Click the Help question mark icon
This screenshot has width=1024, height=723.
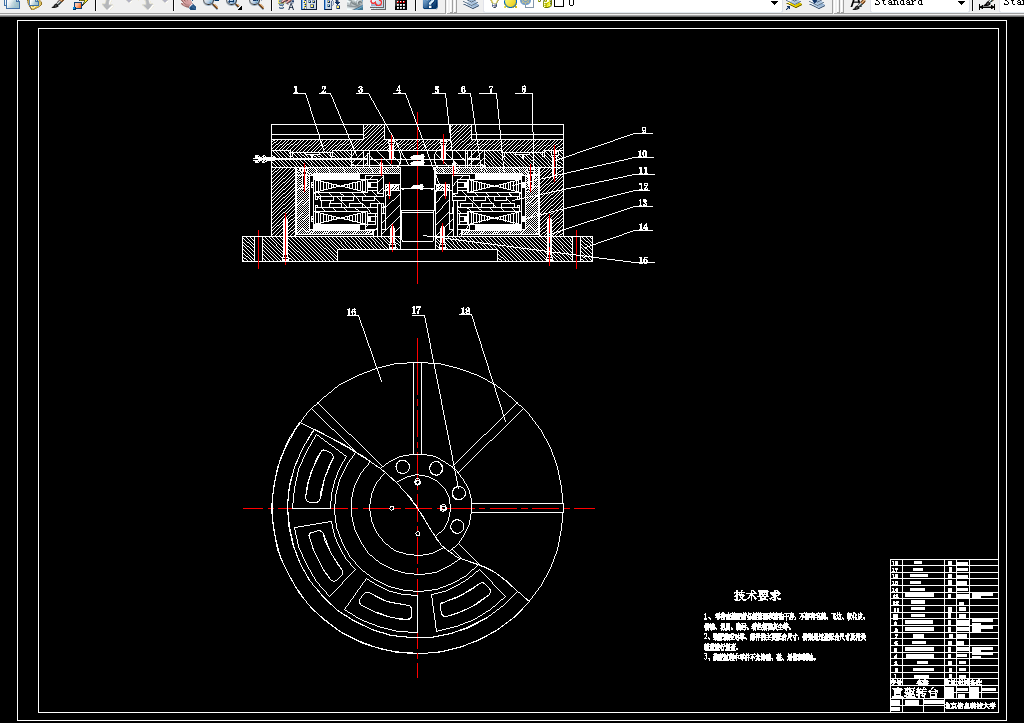[x=429, y=4]
